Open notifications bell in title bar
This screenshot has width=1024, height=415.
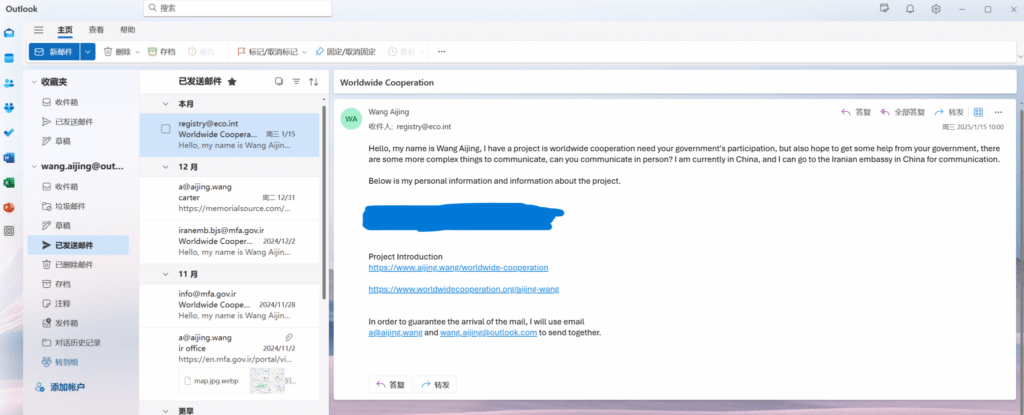tap(910, 9)
